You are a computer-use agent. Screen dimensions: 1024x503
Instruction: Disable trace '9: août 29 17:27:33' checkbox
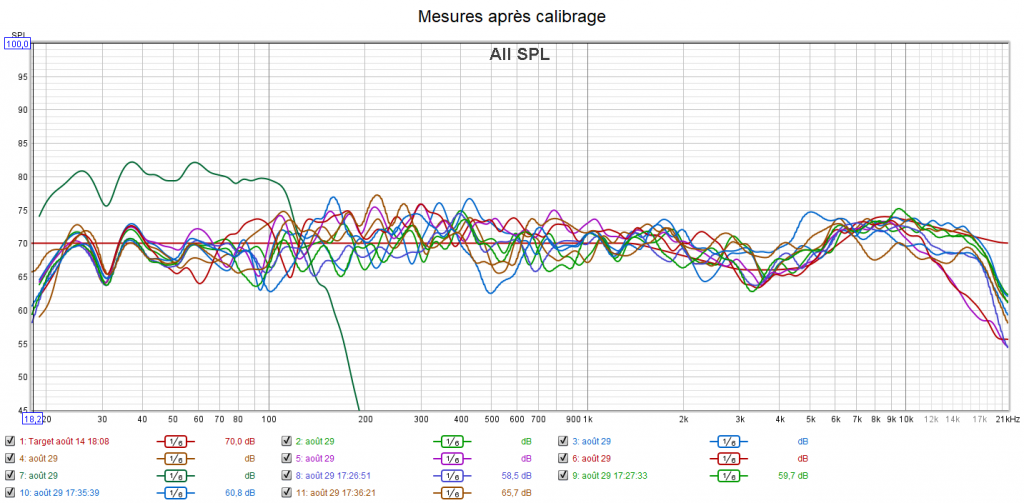pyautogui.click(x=563, y=475)
